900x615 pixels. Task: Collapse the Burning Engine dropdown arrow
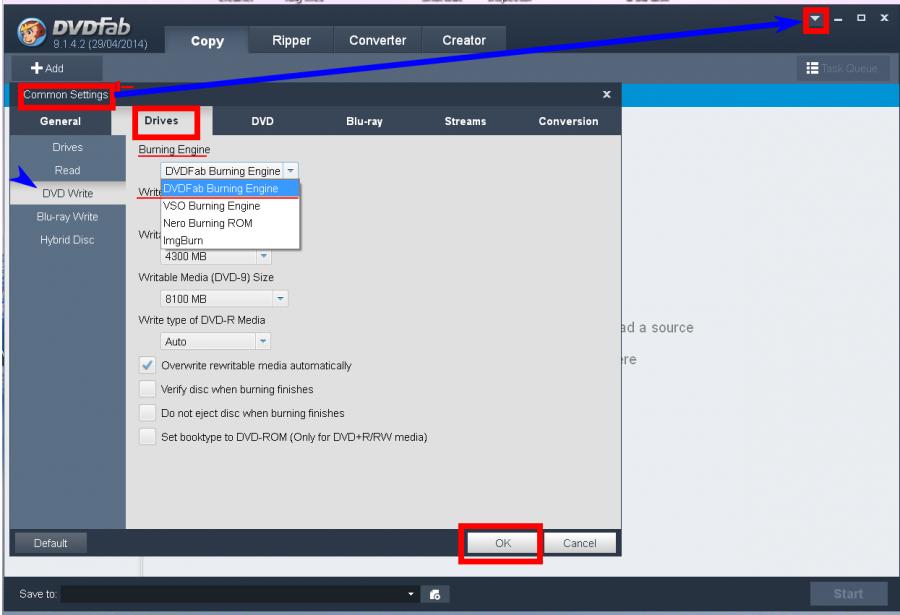coord(290,171)
